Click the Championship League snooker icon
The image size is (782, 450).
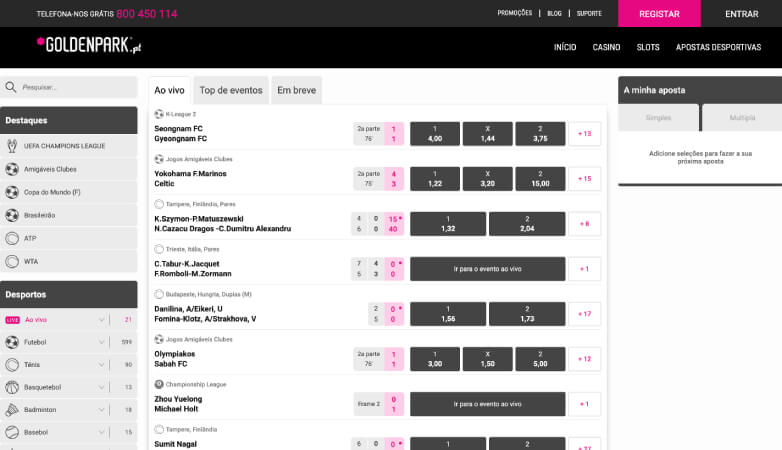click(x=159, y=384)
